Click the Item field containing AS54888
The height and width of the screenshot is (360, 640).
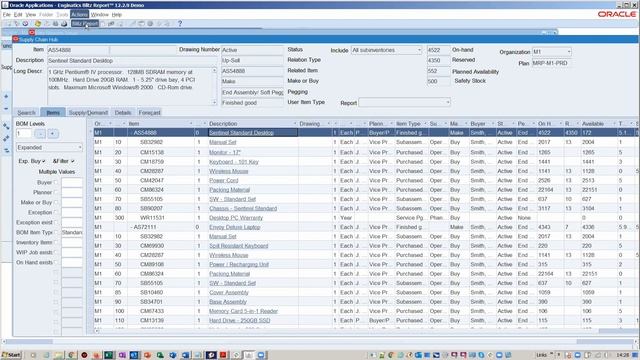(x=78, y=50)
